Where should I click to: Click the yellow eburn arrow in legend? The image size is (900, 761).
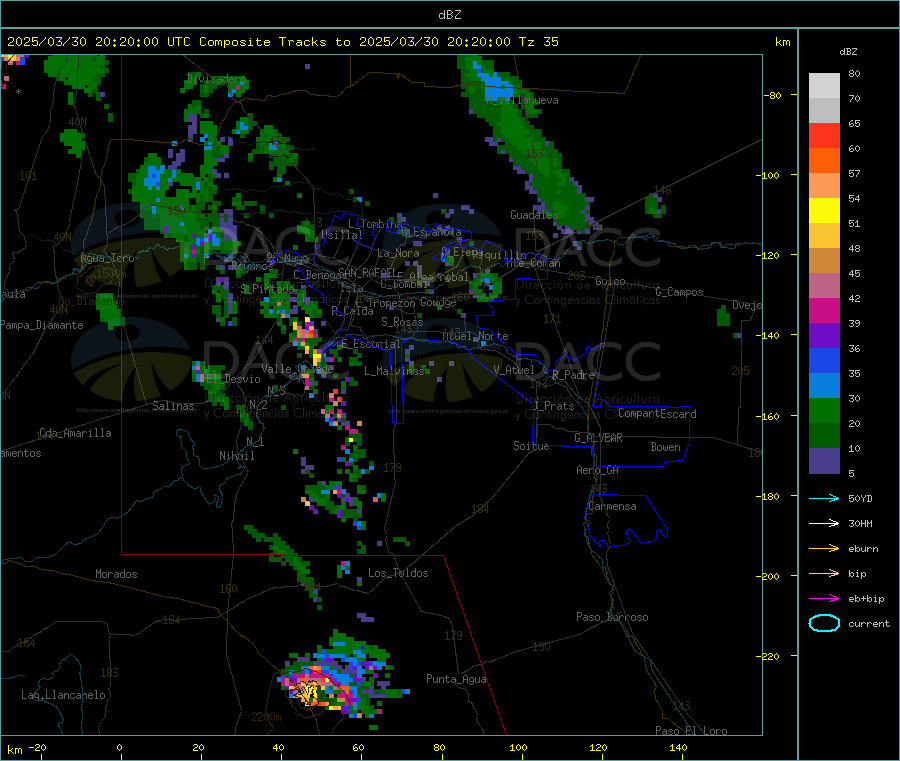tap(824, 548)
